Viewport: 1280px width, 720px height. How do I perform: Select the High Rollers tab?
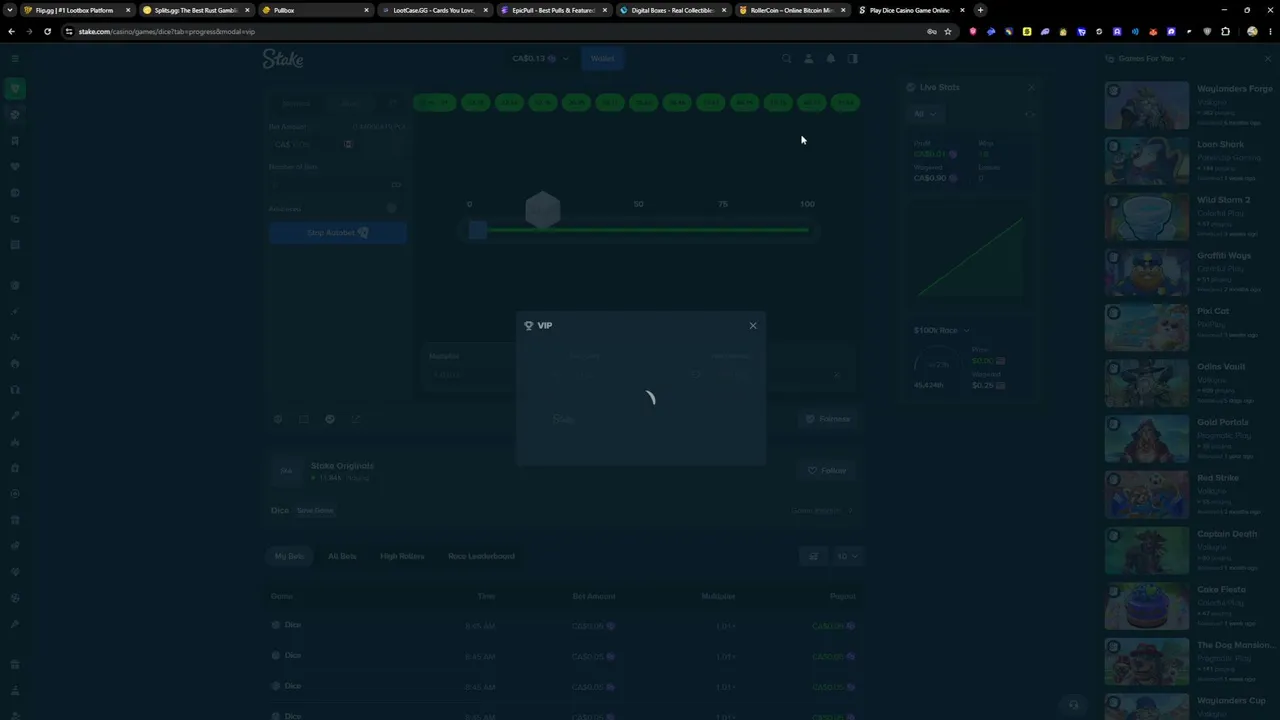[x=402, y=556]
